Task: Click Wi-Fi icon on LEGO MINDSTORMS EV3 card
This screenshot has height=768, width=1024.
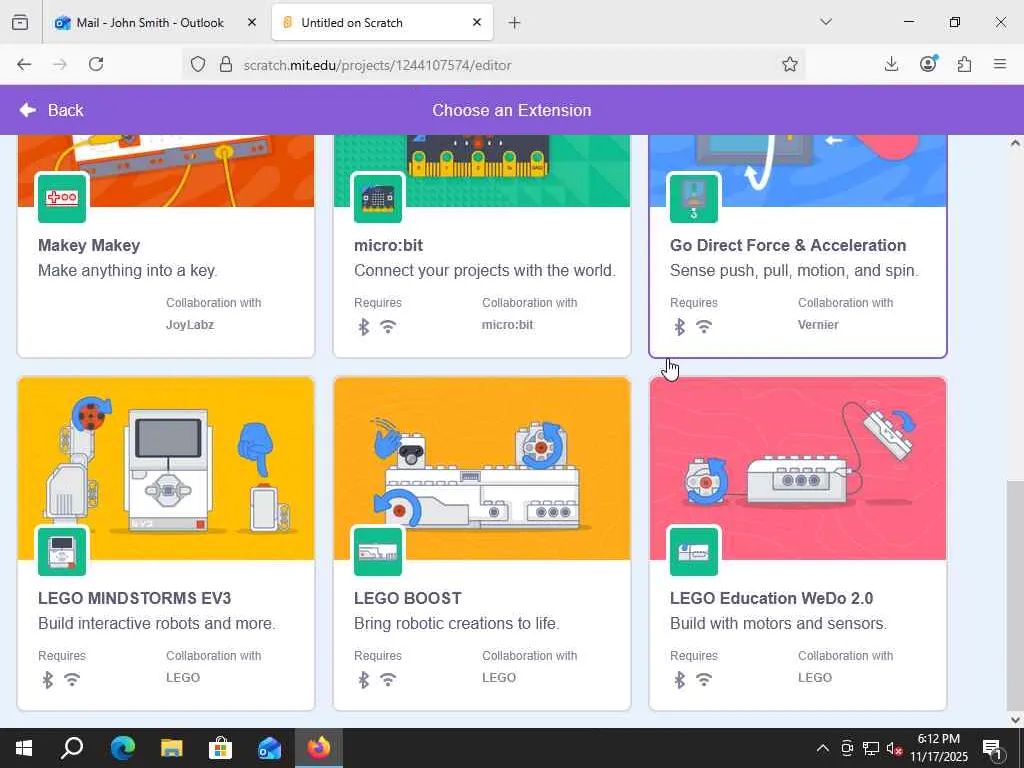Action: coord(72,680)
